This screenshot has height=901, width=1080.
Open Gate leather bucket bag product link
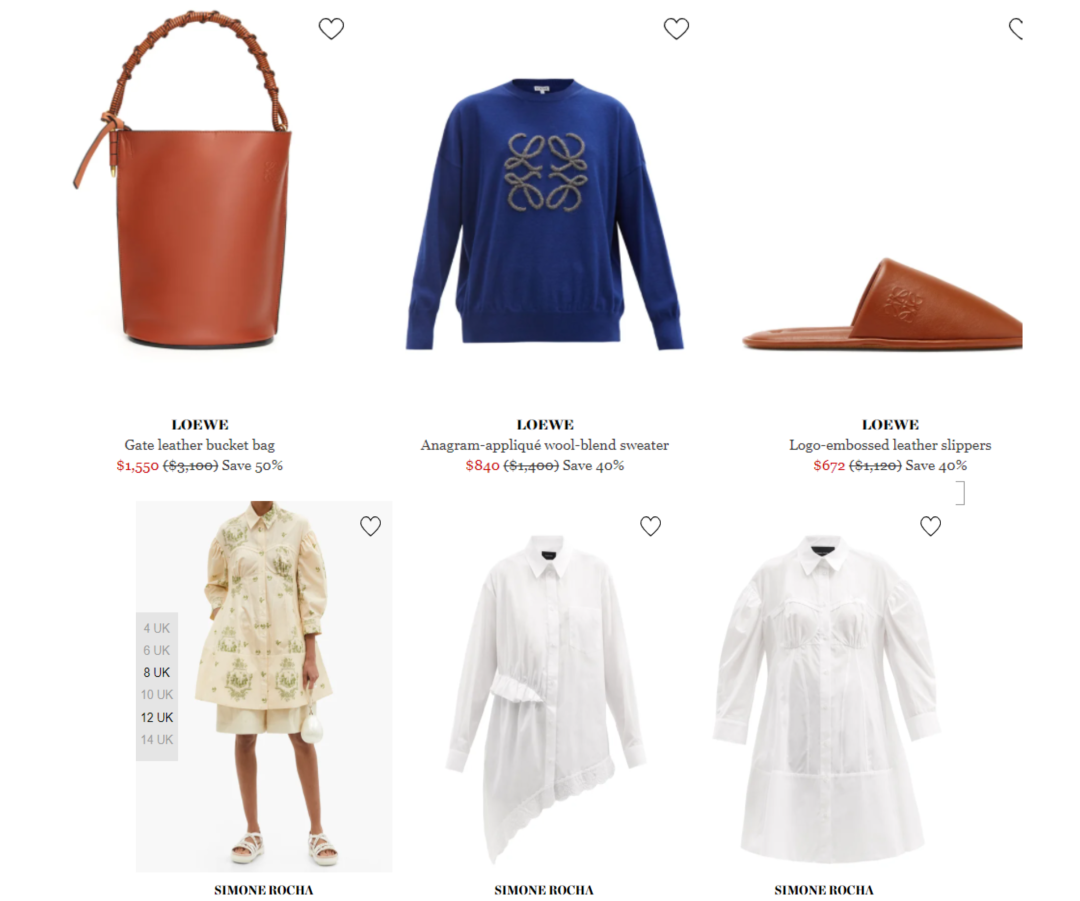(x=200, y=445)
